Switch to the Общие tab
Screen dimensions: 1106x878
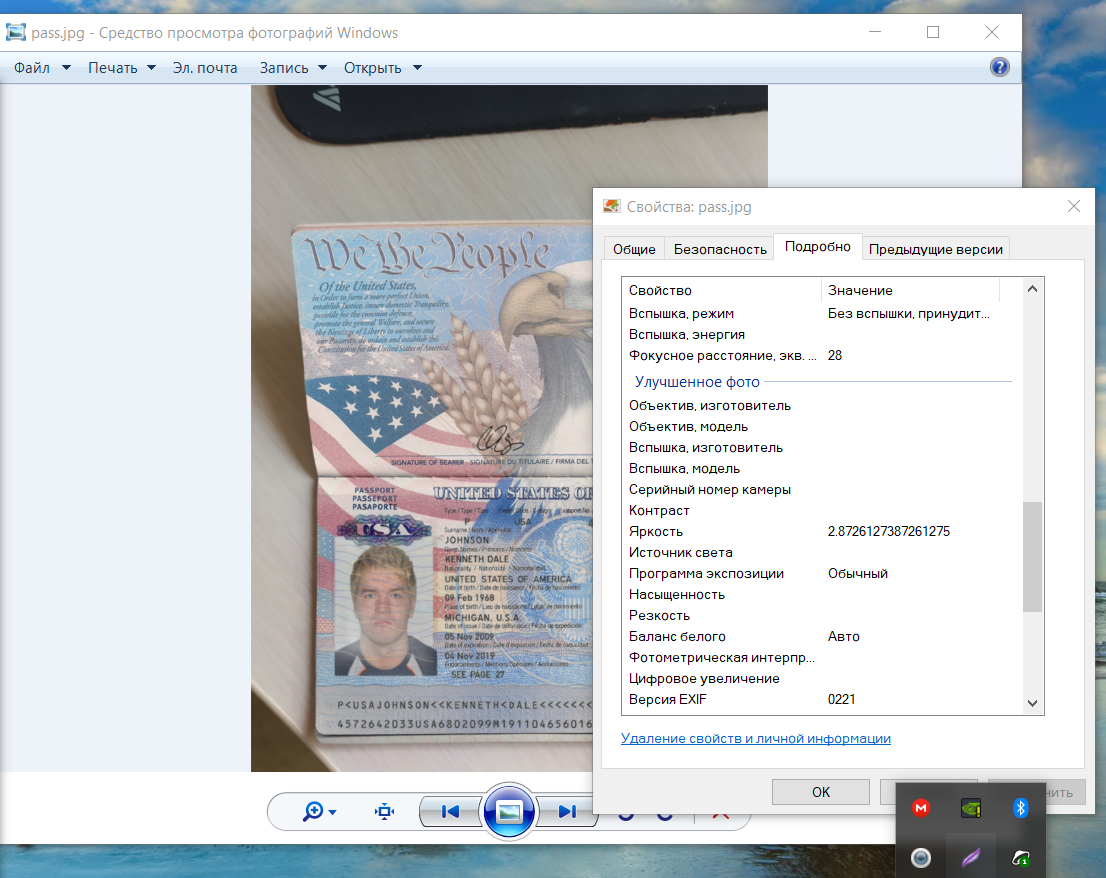[x=634, y=249]
